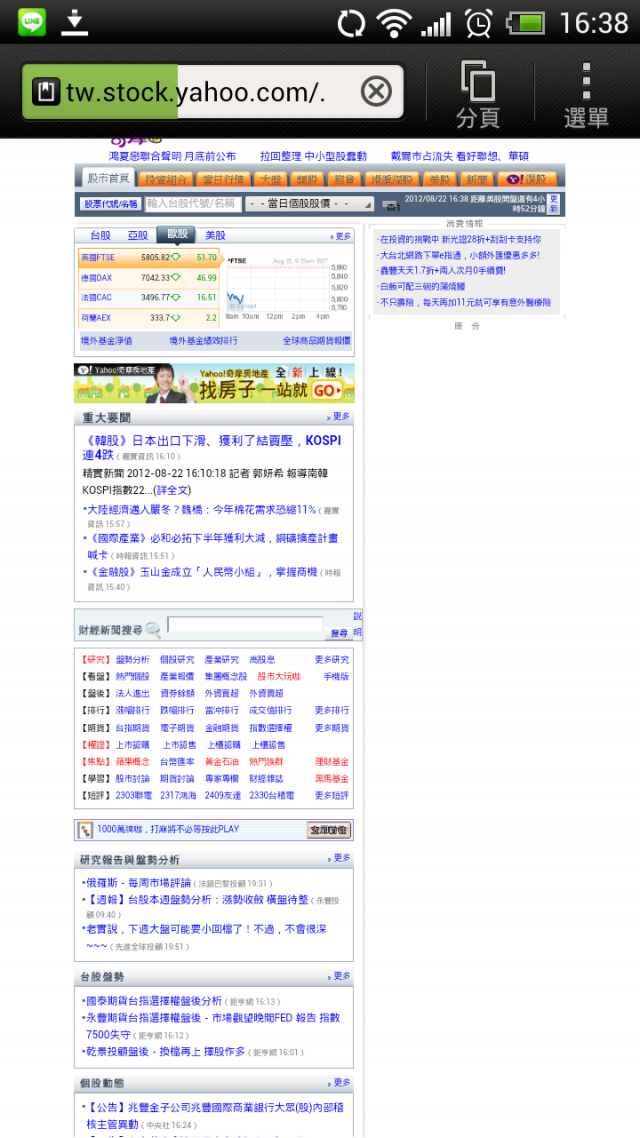Screen dimensions: 640x1138
Task: Tap the LINE notification icon
Action: (32, 22)
